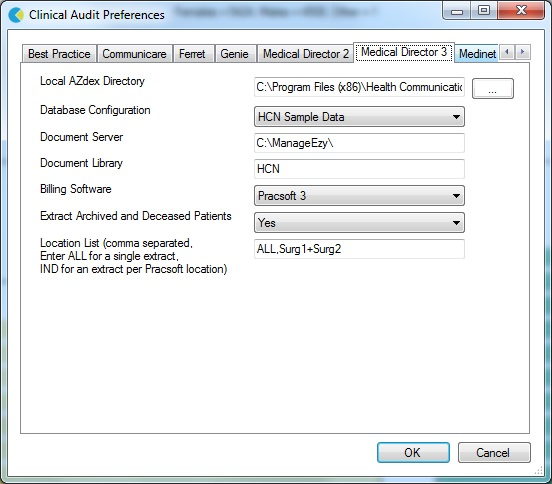This screenshot has width=552, height=484.
Task: Open the Ferret tab
Action: (x=192, y=54)
